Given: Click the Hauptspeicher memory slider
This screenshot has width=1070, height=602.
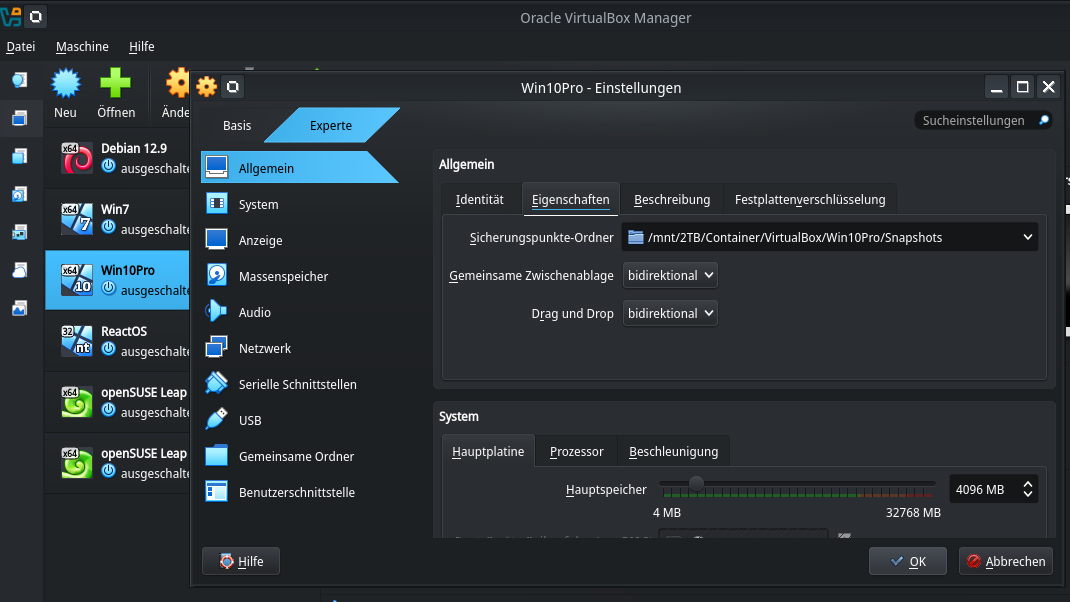Looking at the screenshot, I should [798, 483].
